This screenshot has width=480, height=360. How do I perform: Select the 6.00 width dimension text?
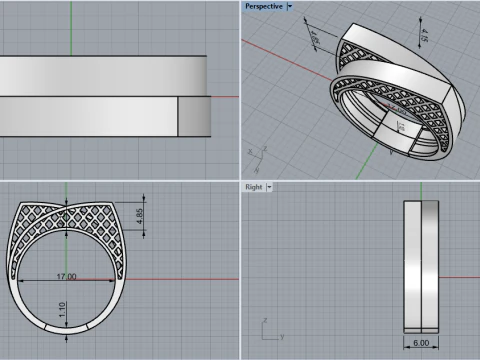coord(421,343)
